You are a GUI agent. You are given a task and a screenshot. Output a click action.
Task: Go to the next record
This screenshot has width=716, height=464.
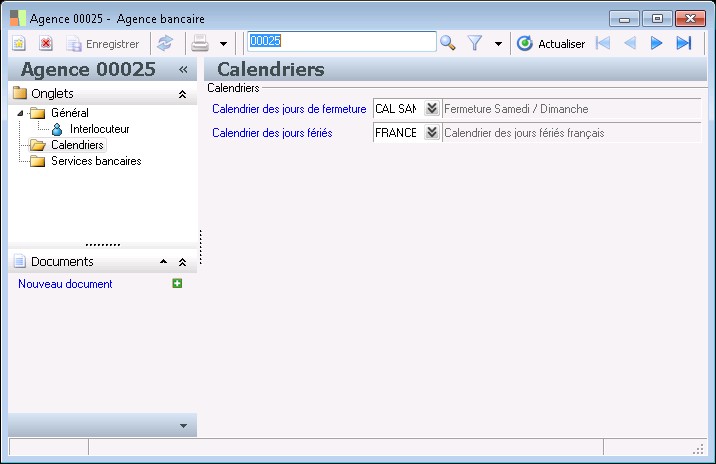[656, 43]
